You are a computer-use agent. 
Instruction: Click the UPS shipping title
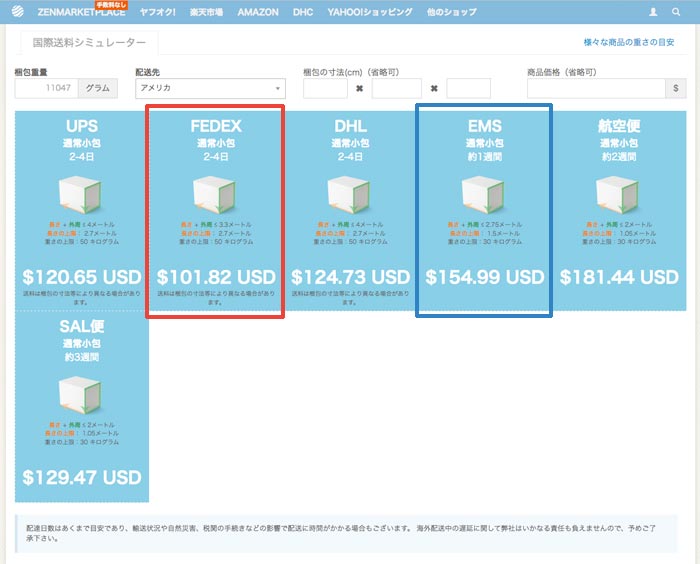click(82, 126)
